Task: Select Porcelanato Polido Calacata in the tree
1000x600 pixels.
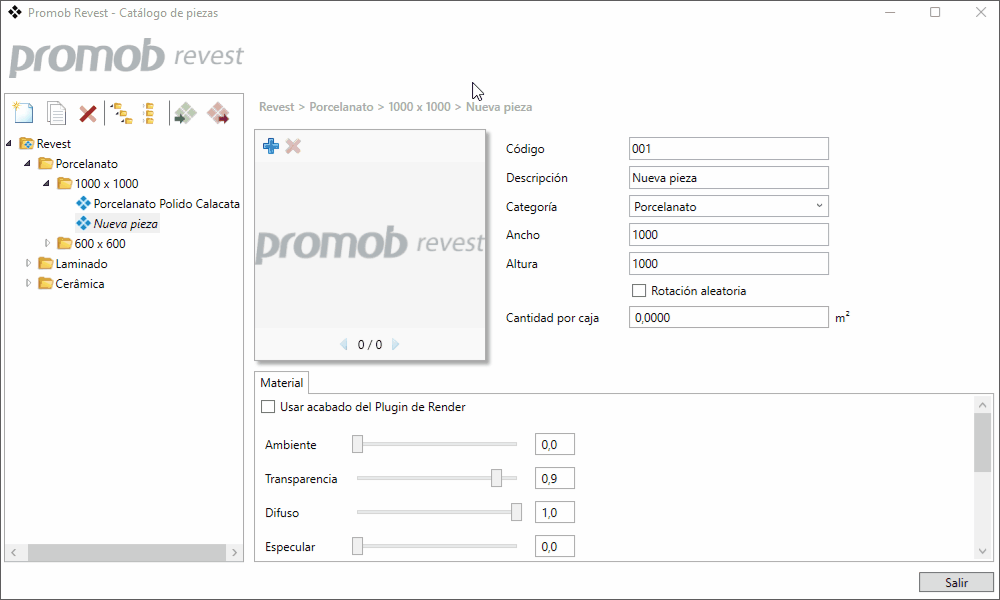Action: tap(166, 204)
